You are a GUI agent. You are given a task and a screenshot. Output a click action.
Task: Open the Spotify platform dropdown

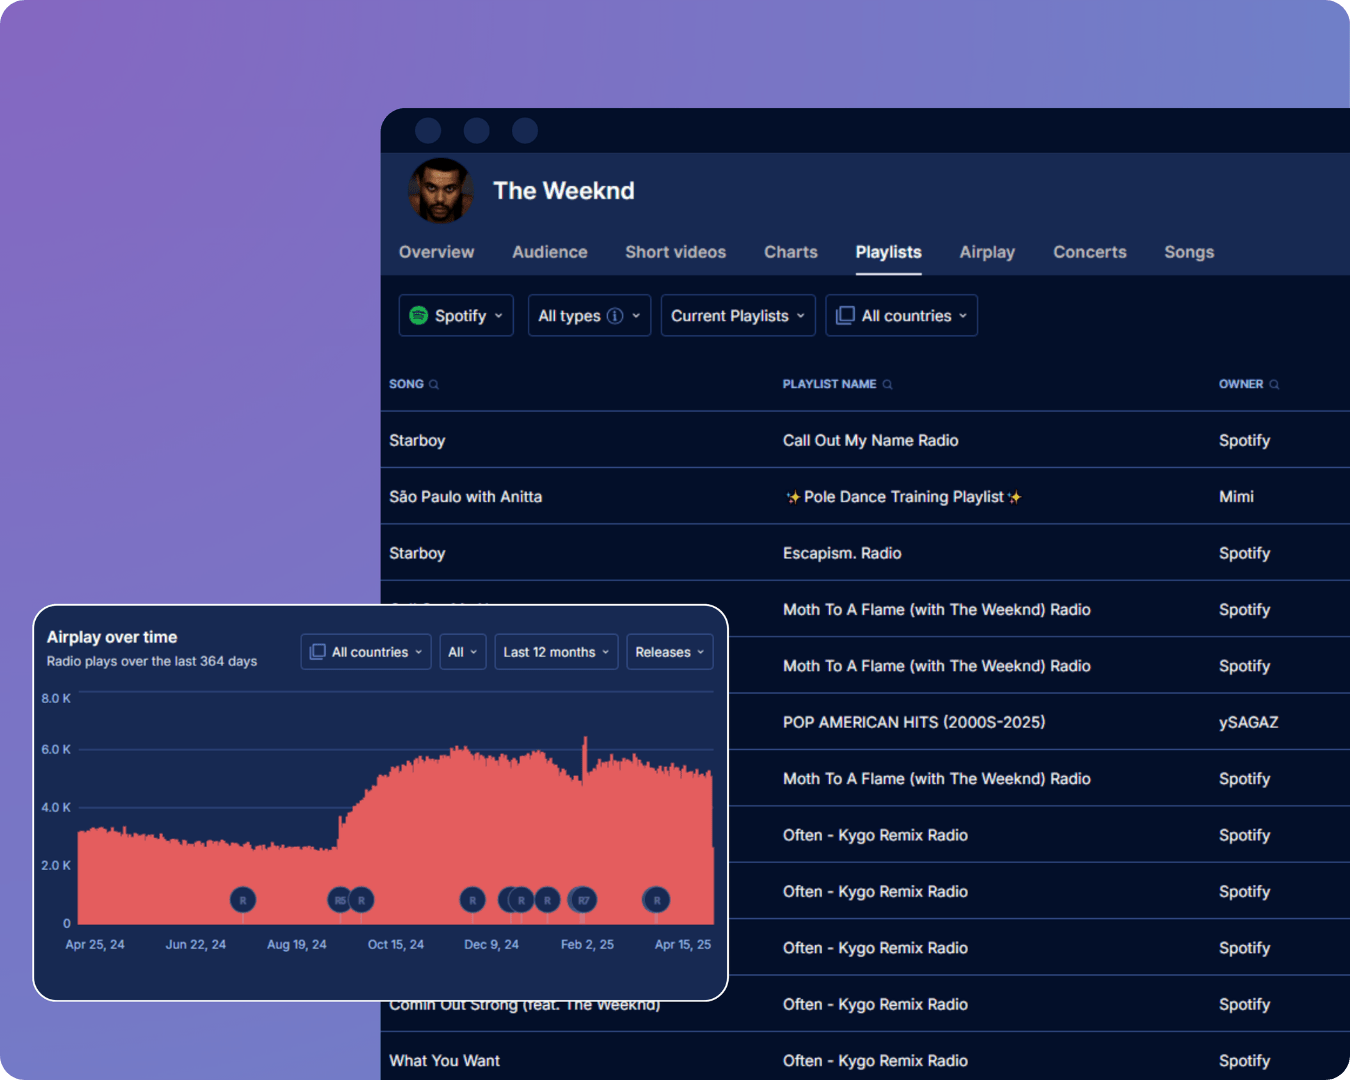point(456,315)
